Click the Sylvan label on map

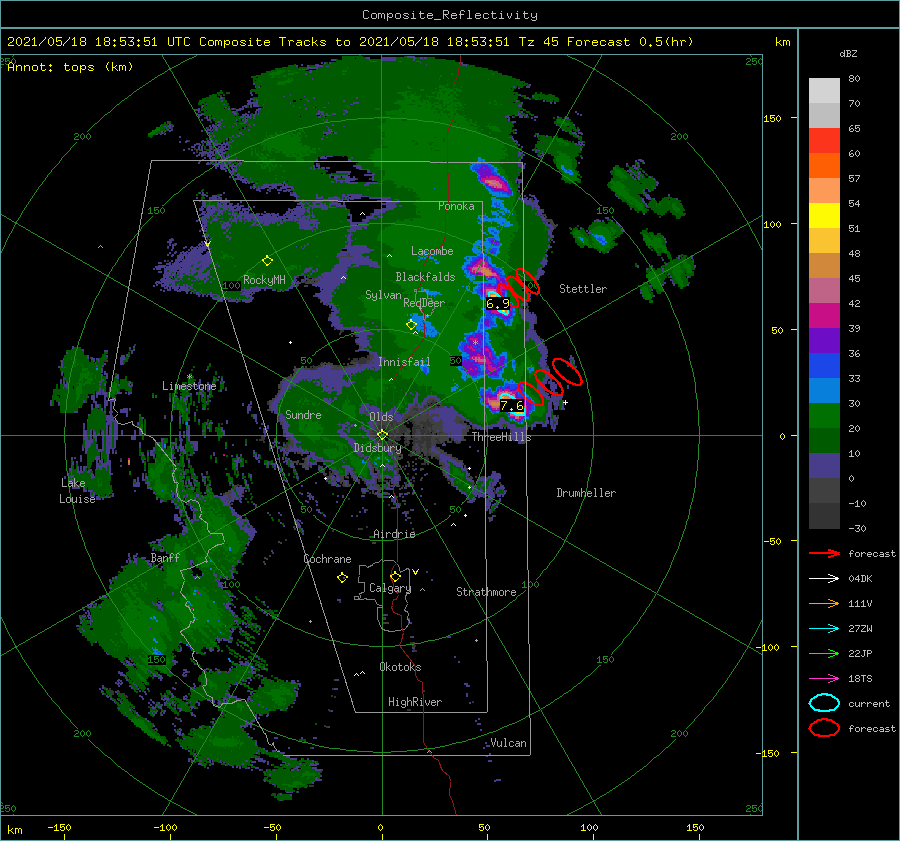click(x=383, y=295)
